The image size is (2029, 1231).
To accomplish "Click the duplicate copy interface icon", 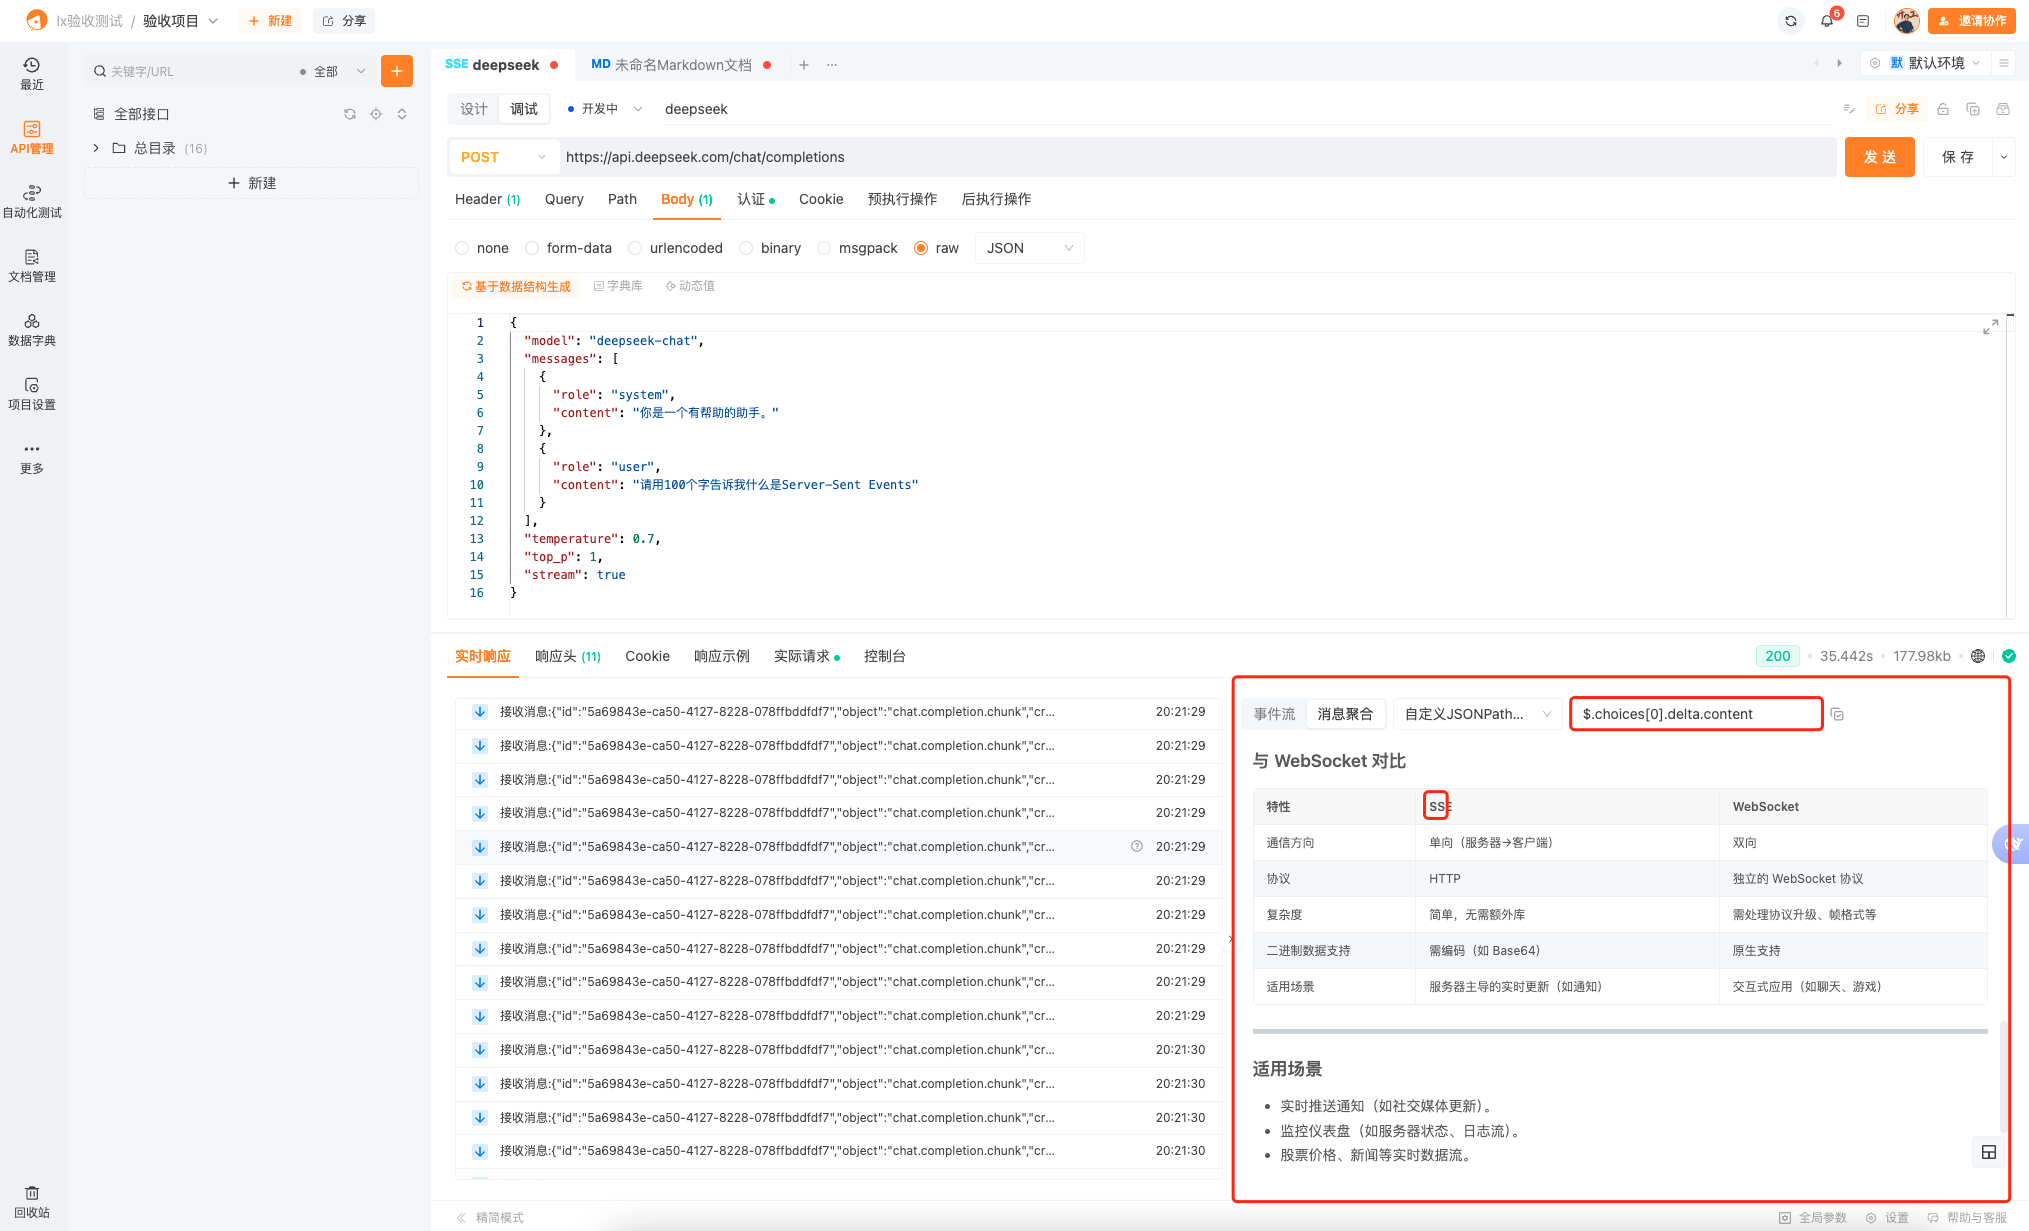I will 1973,109.
